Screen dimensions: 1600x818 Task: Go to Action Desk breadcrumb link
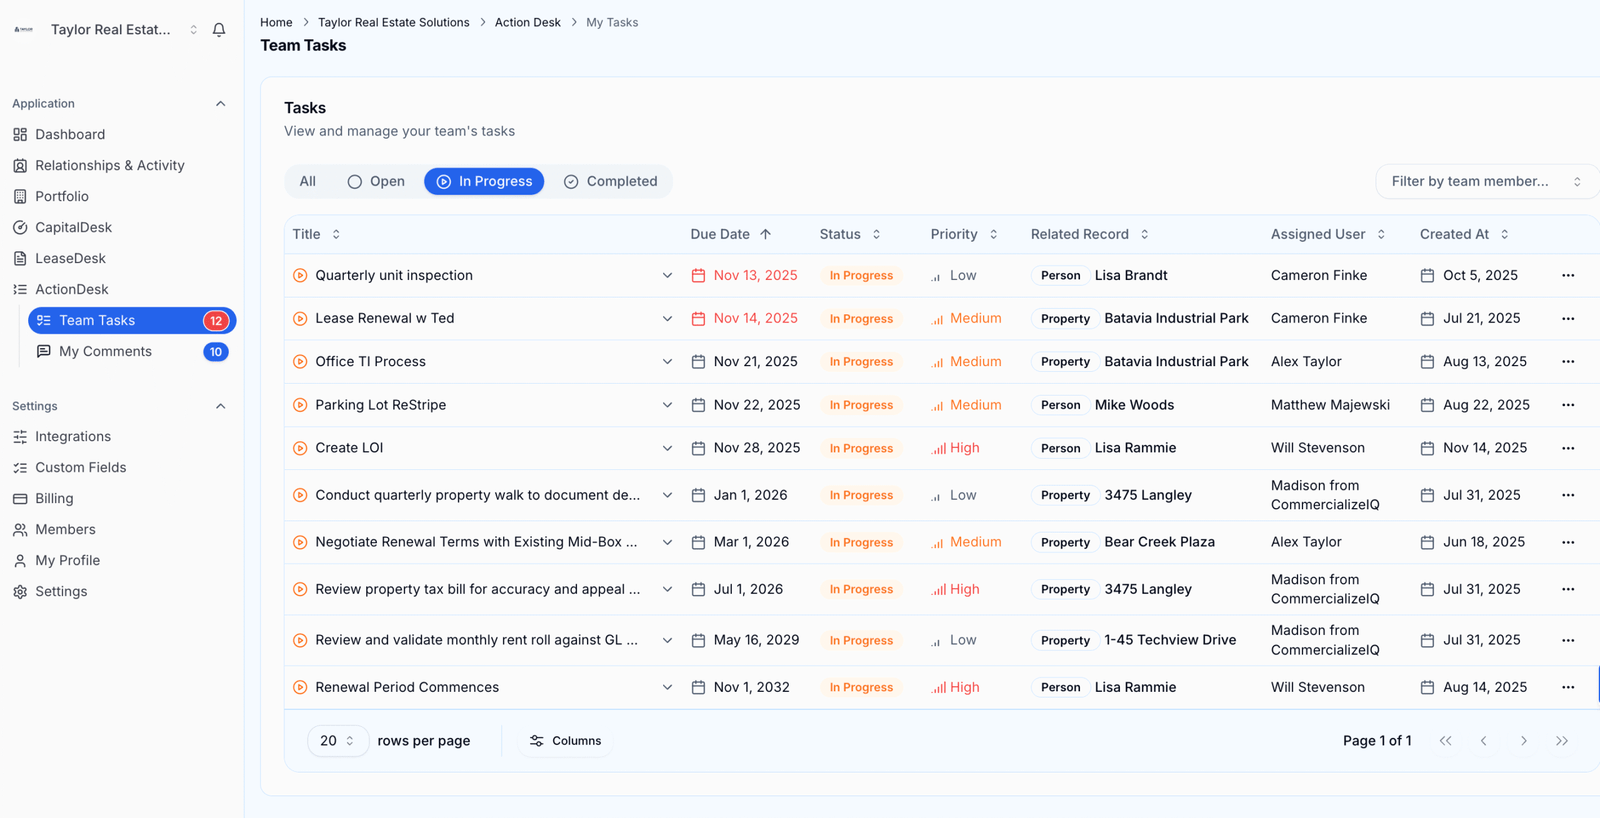pos(527,22)
